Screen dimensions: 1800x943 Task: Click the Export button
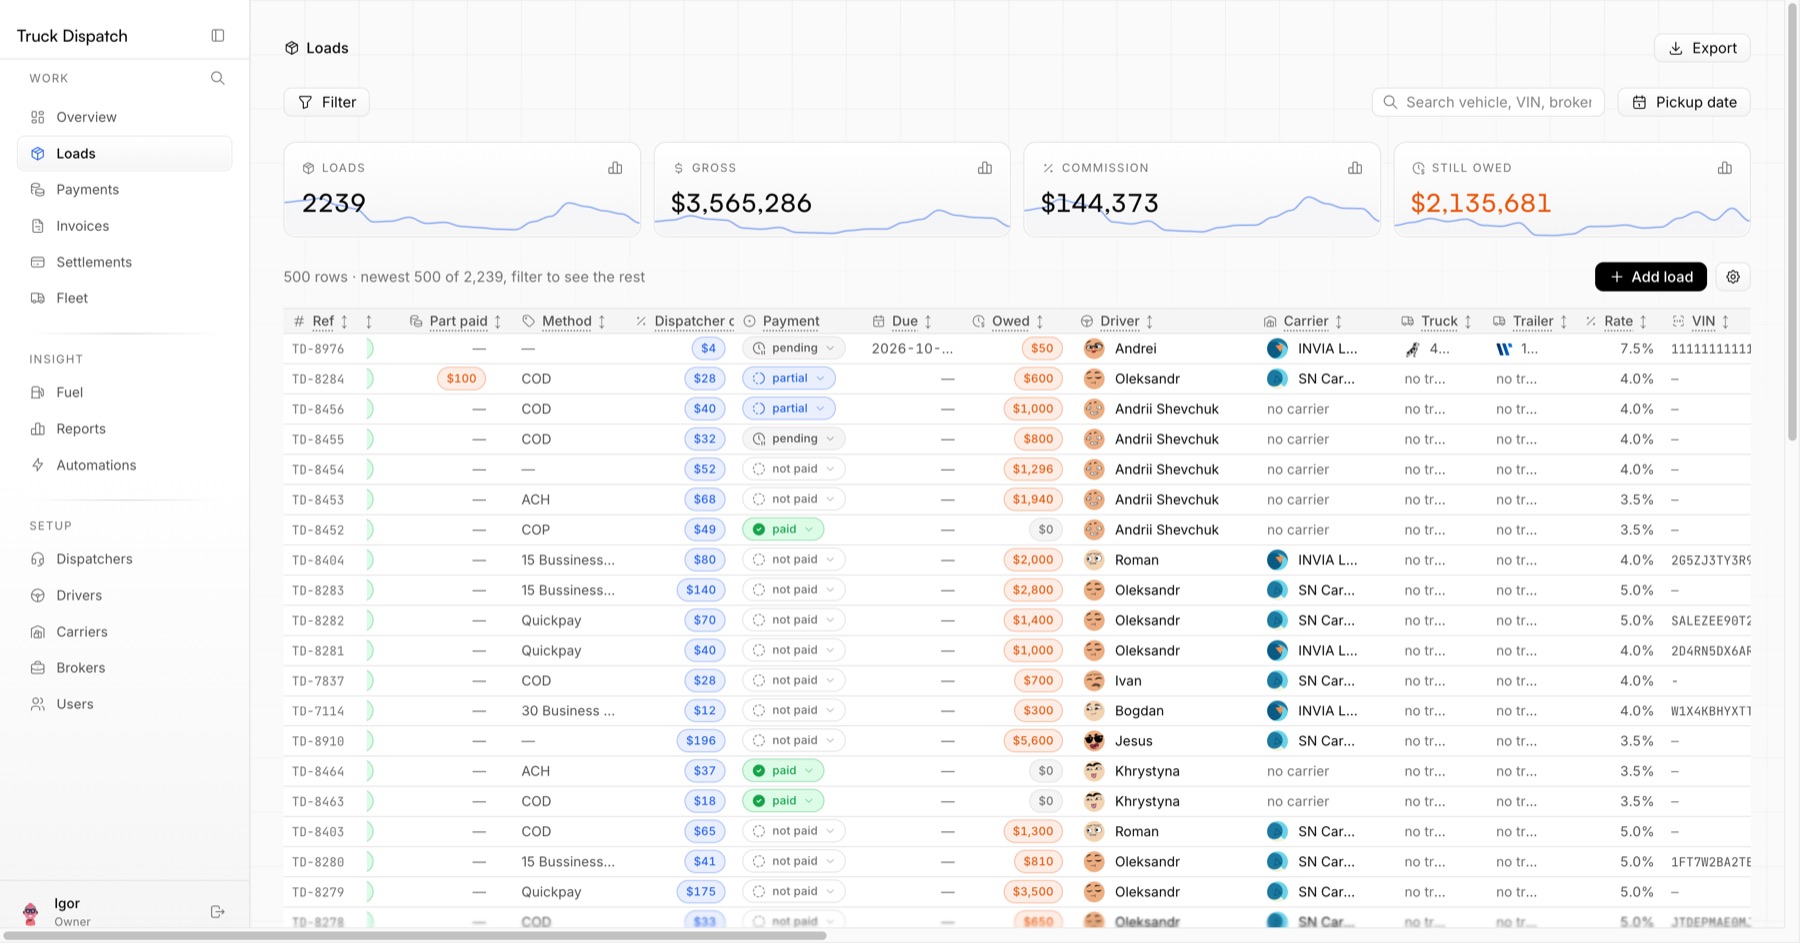click(1702, 48)
